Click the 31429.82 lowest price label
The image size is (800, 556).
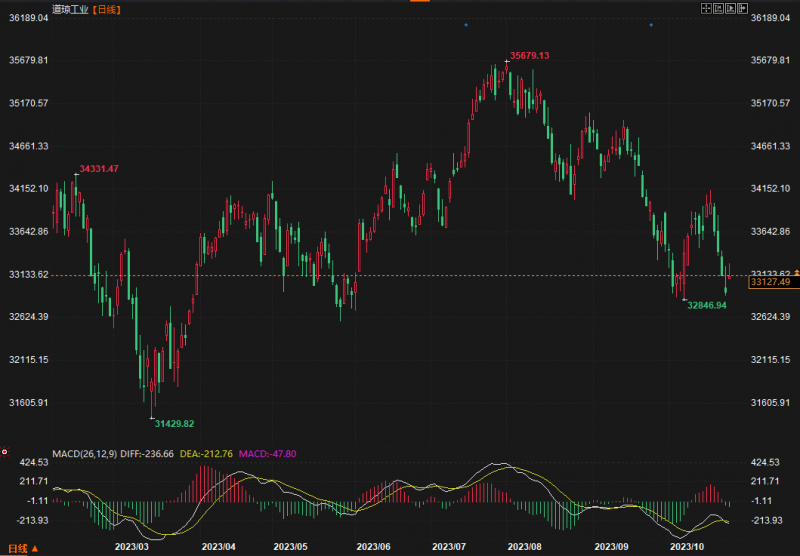tap(174, 423)
